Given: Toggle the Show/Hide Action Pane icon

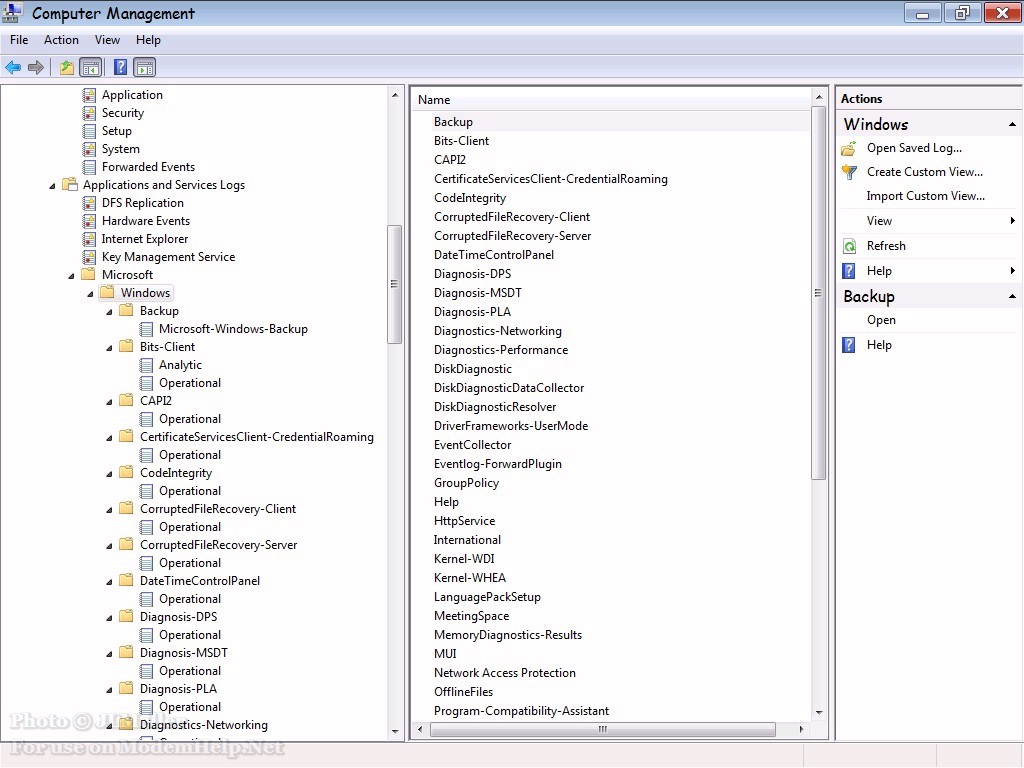Looking at the screenshot, I should point(144,67).
